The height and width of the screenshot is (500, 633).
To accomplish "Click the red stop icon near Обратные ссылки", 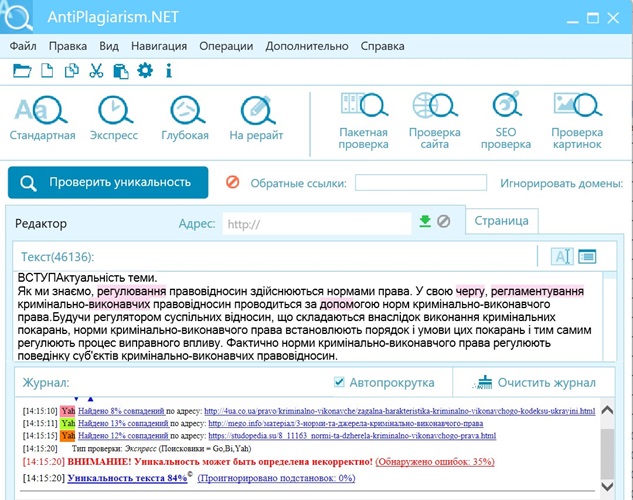I will pyautogui.click(x=233, y=182).
